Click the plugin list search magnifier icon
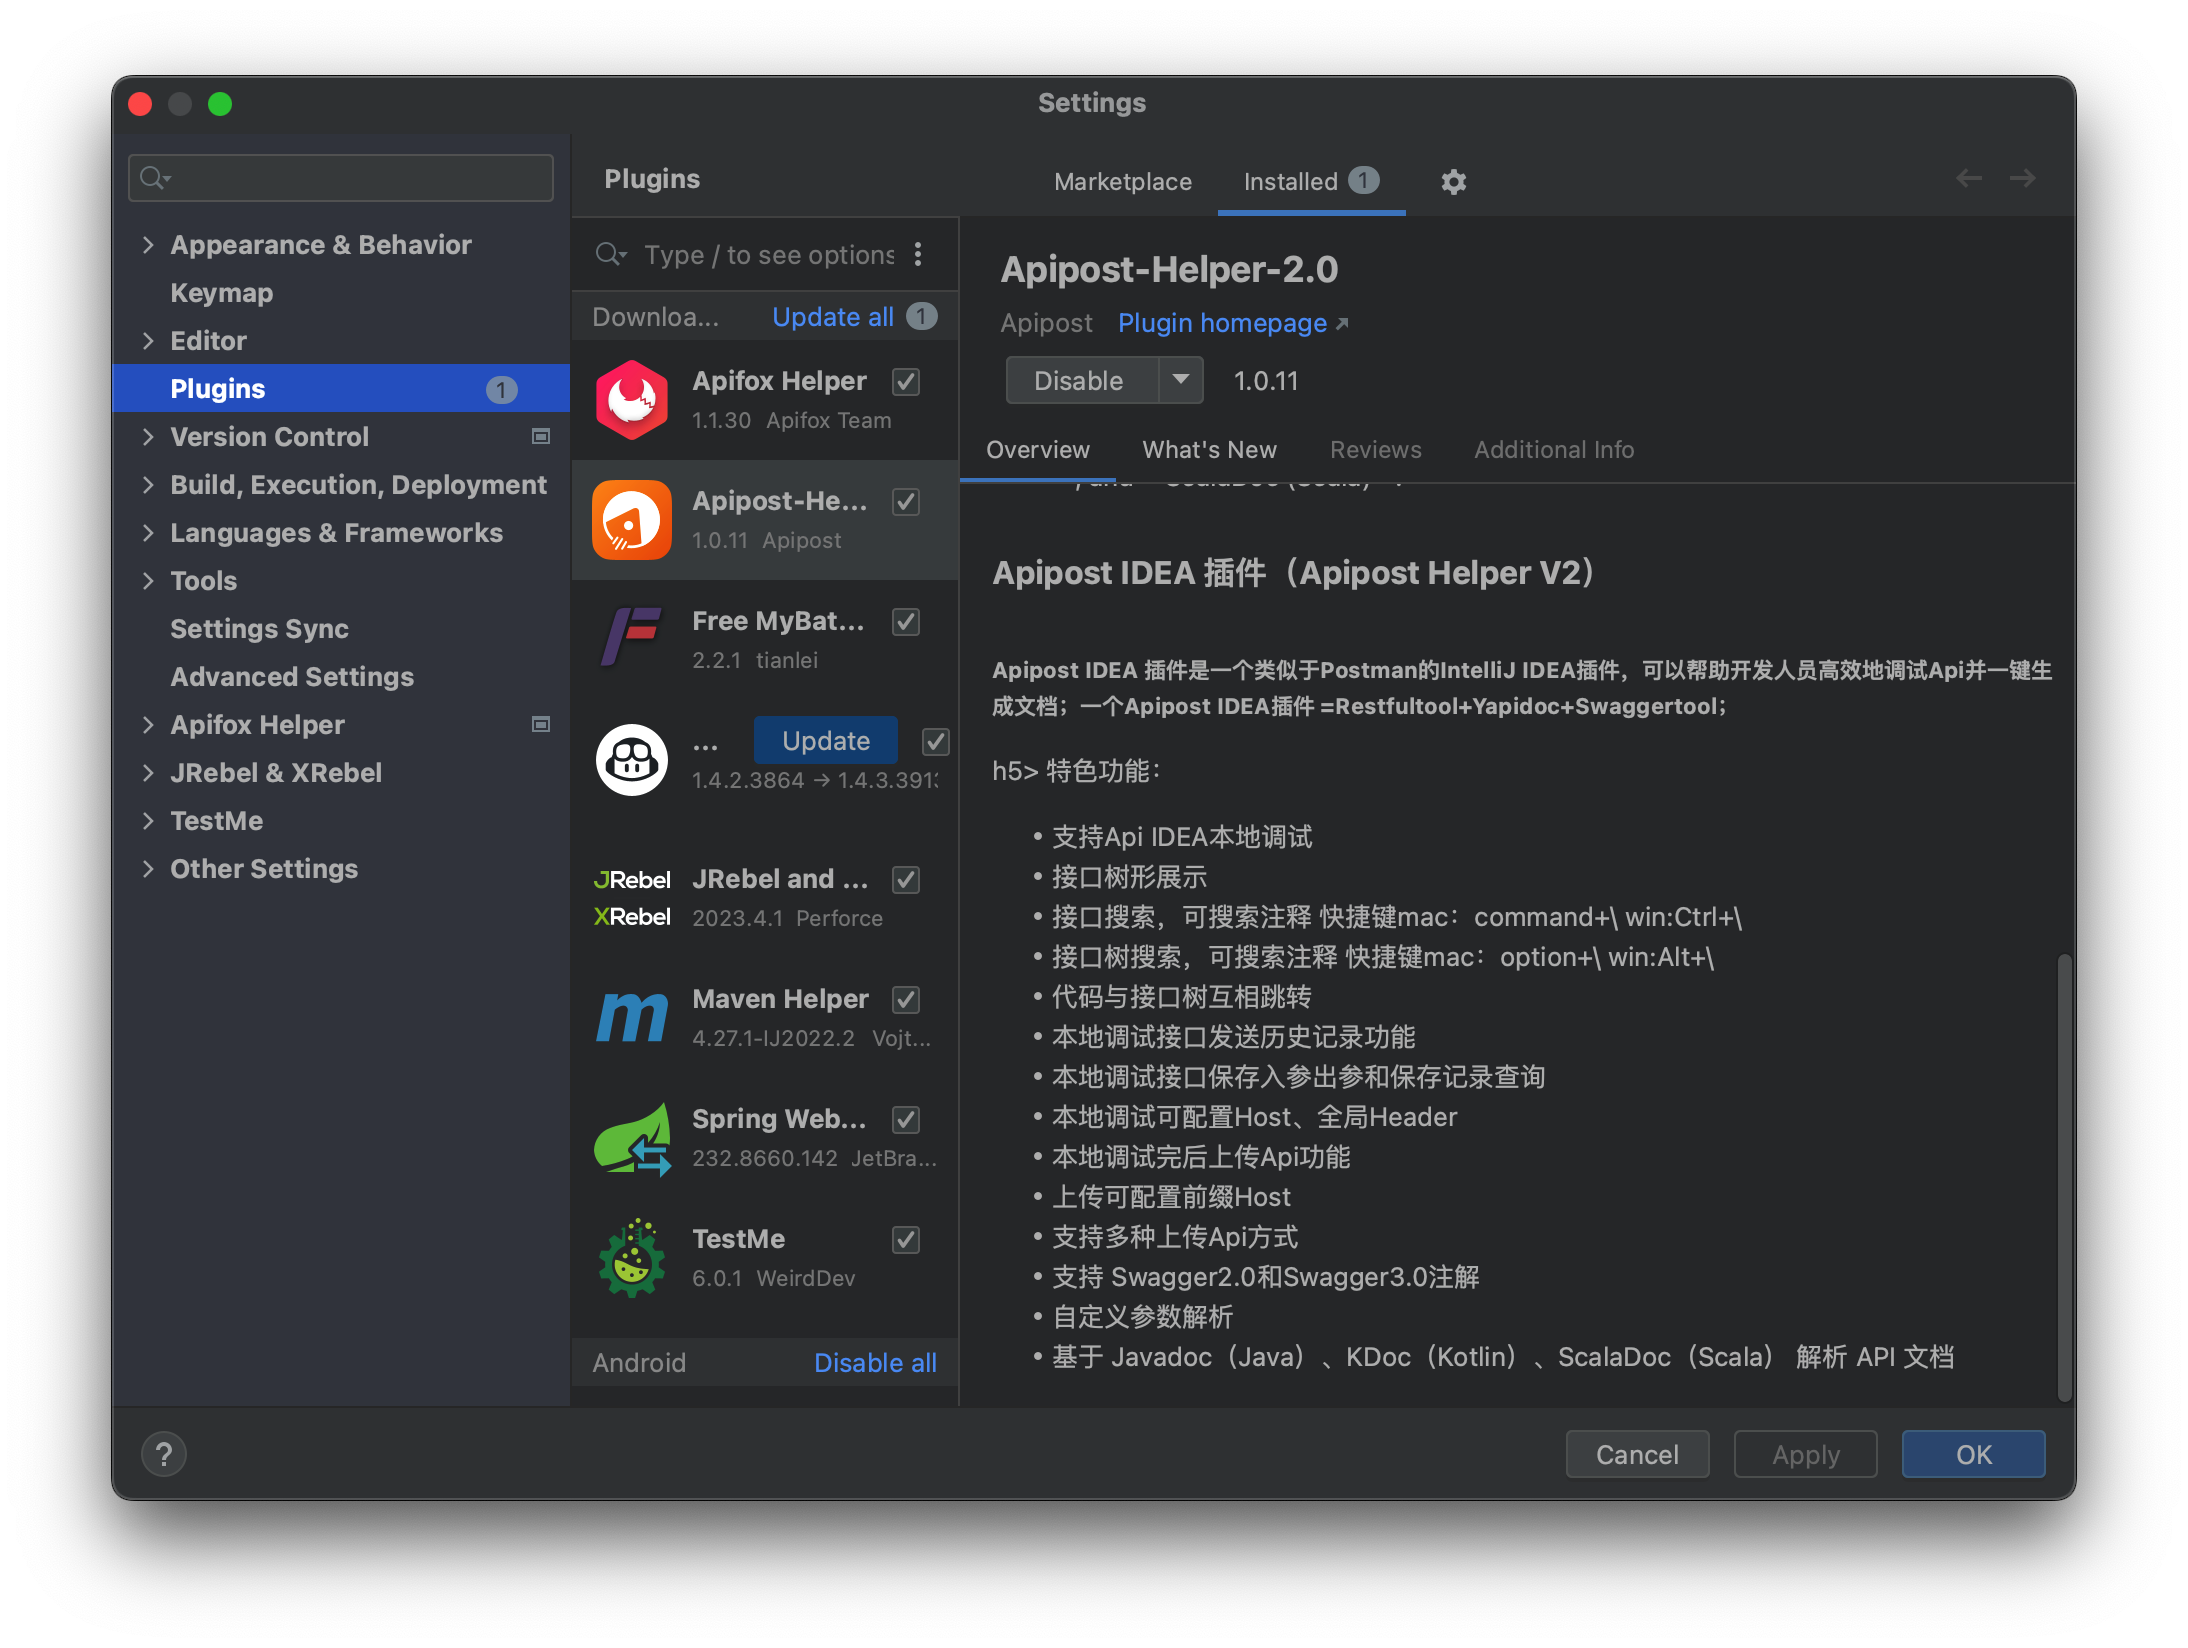 [610, 255]
